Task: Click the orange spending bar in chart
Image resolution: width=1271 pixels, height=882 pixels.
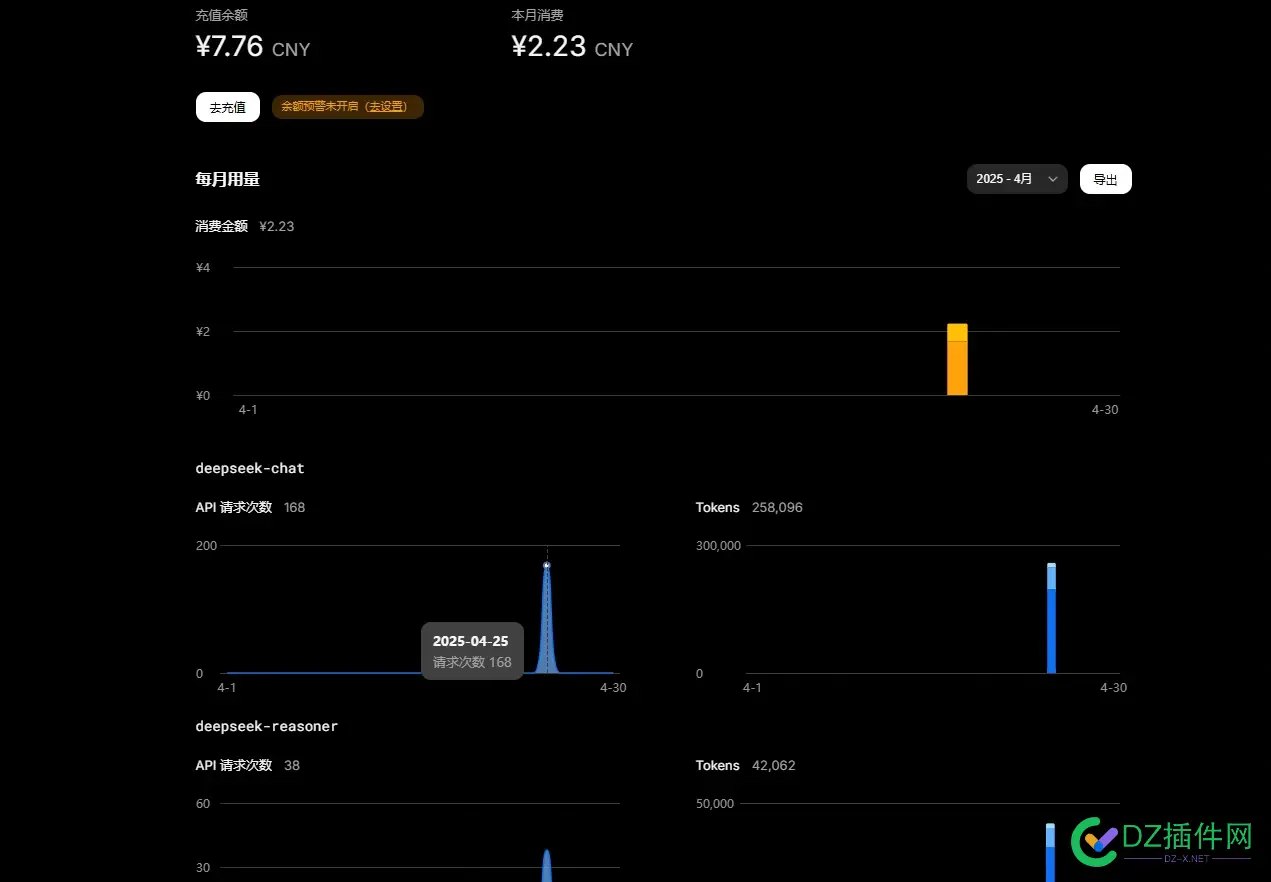Action: coord(957,360)
